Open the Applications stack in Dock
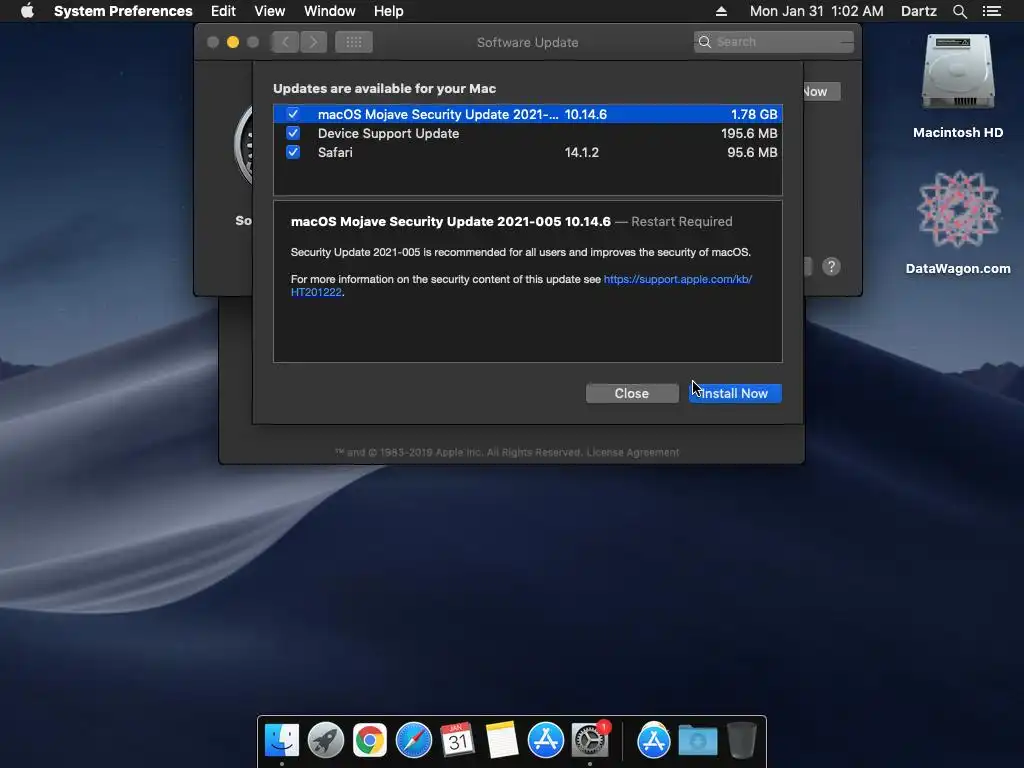This screenshot has width=1024, height=768. pyautogui.click(x=654, y=740)
